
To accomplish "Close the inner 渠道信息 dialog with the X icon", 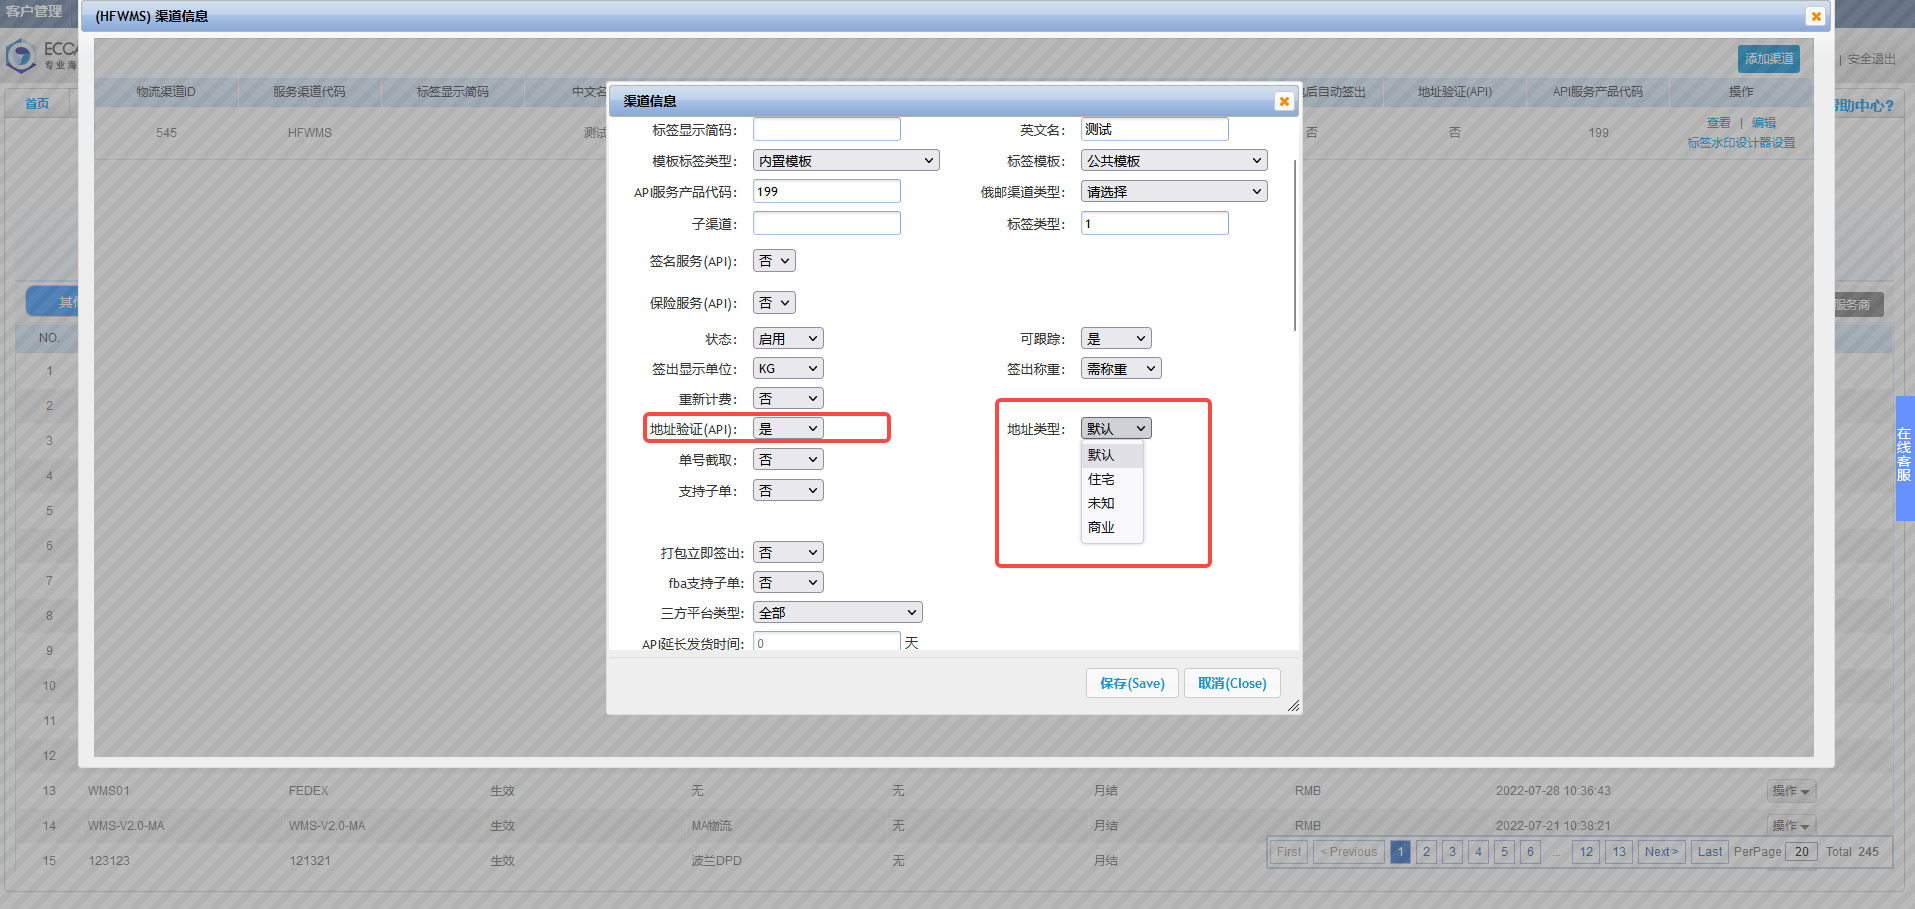I will (x=1284, y=101).
